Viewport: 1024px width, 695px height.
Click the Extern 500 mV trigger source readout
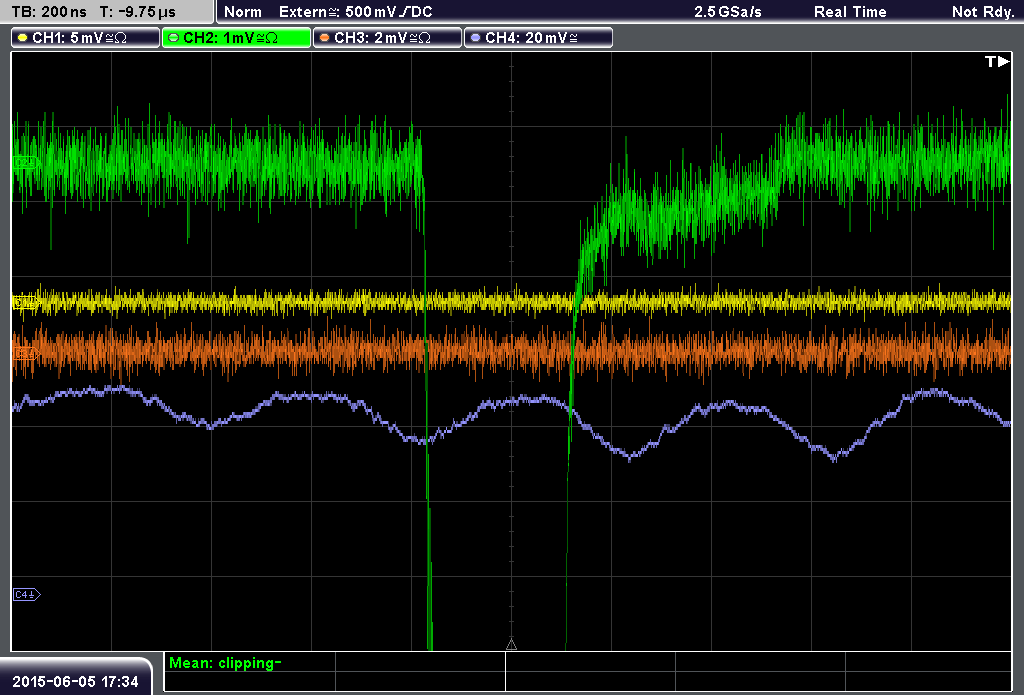point(355,12)
